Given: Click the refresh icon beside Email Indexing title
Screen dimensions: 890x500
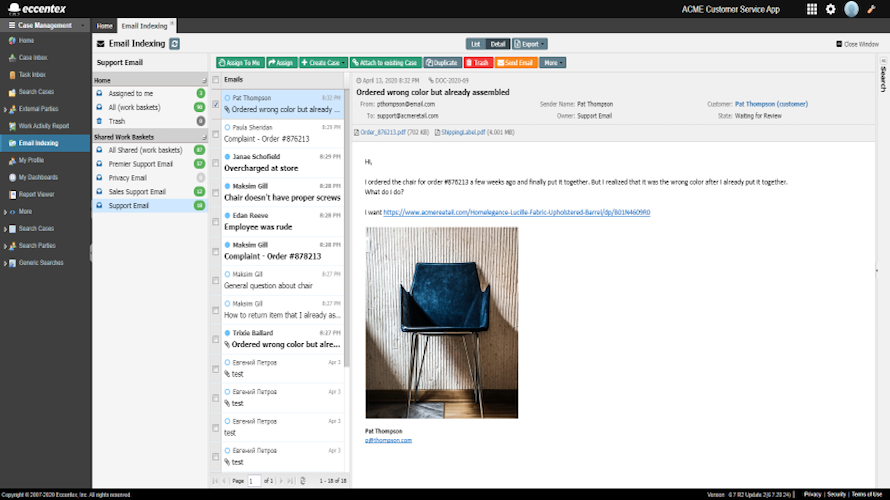Looking at the screenshot, I should coord(176,44).
